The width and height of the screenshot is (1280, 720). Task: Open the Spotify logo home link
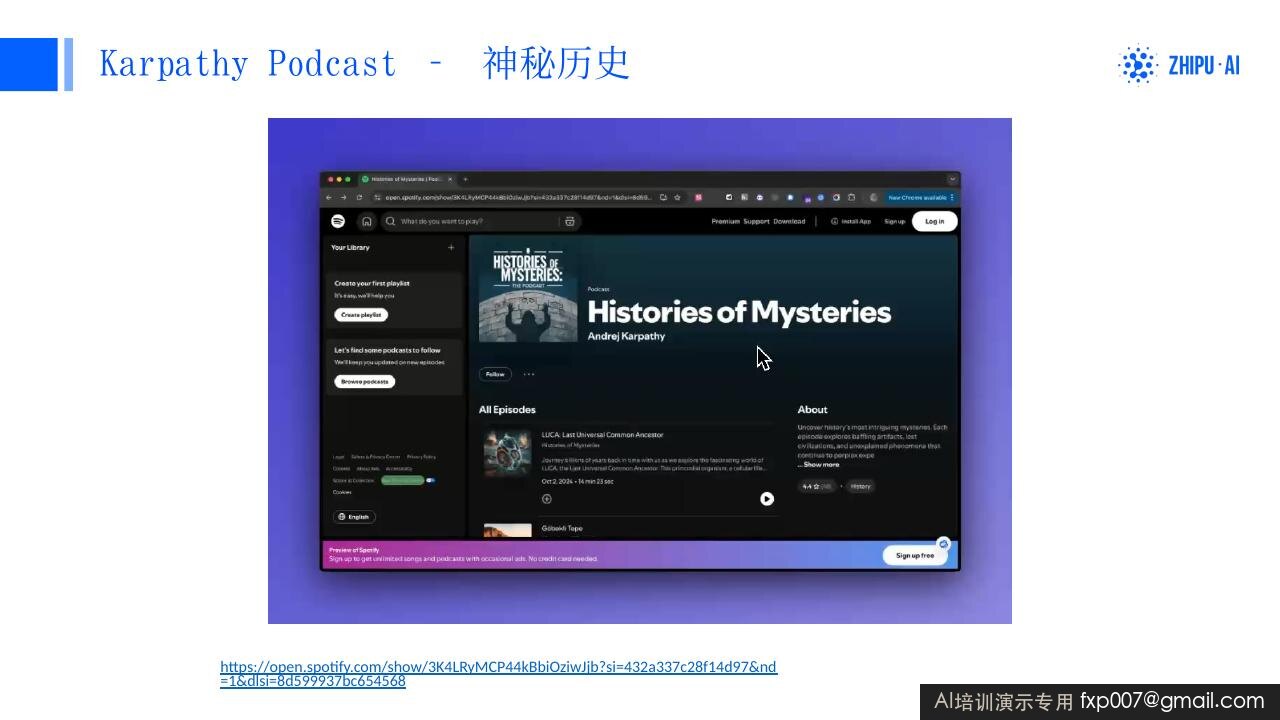pos(338,221)
